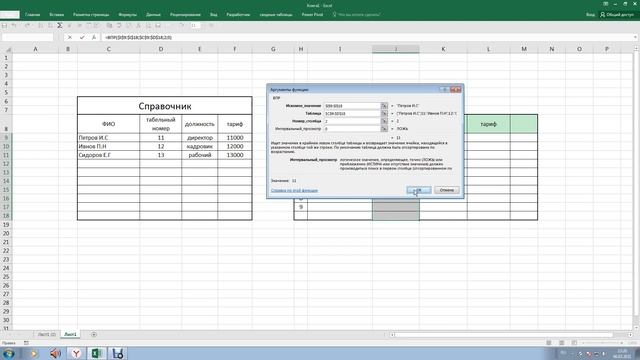The width and height of the screenshot is (640, 360).
Task: Select the cell containing Иванов П.Н
Action: coord(109,146)
